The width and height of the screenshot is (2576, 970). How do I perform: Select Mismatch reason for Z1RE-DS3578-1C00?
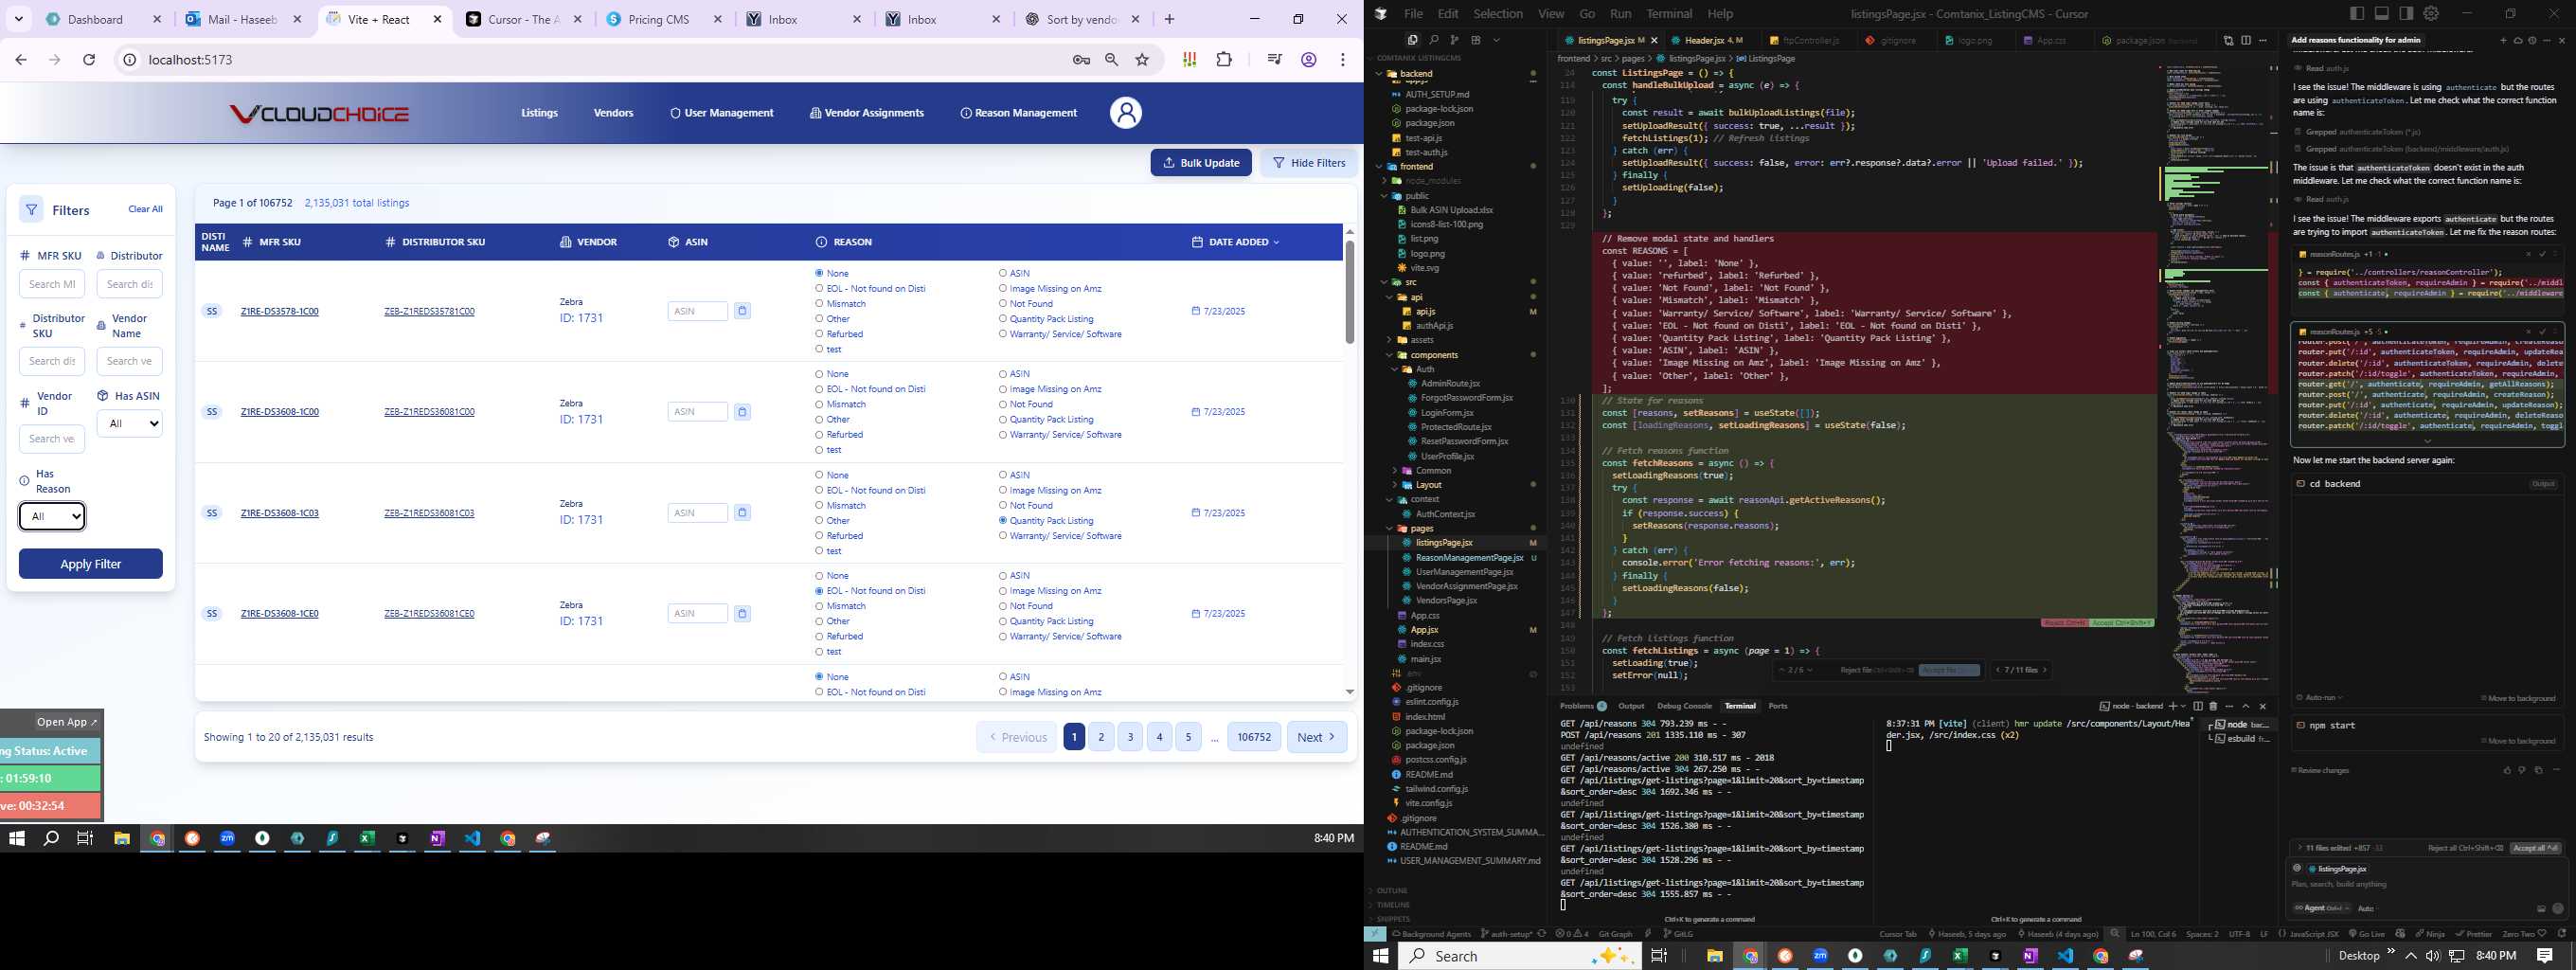point(819,304)
